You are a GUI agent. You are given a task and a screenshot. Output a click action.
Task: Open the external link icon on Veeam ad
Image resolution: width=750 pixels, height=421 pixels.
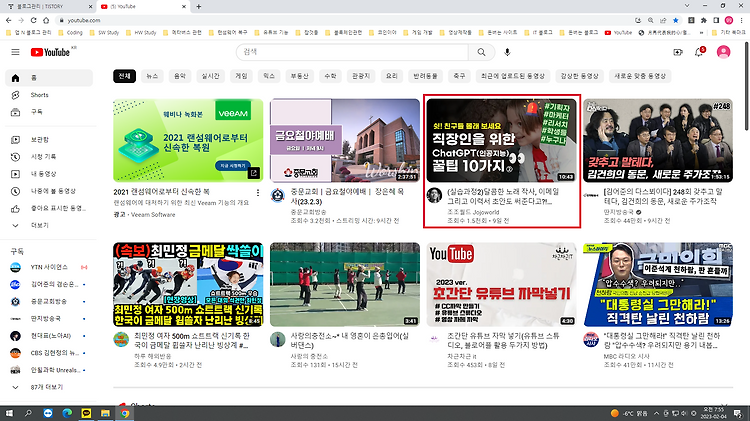tap(254, 173)
